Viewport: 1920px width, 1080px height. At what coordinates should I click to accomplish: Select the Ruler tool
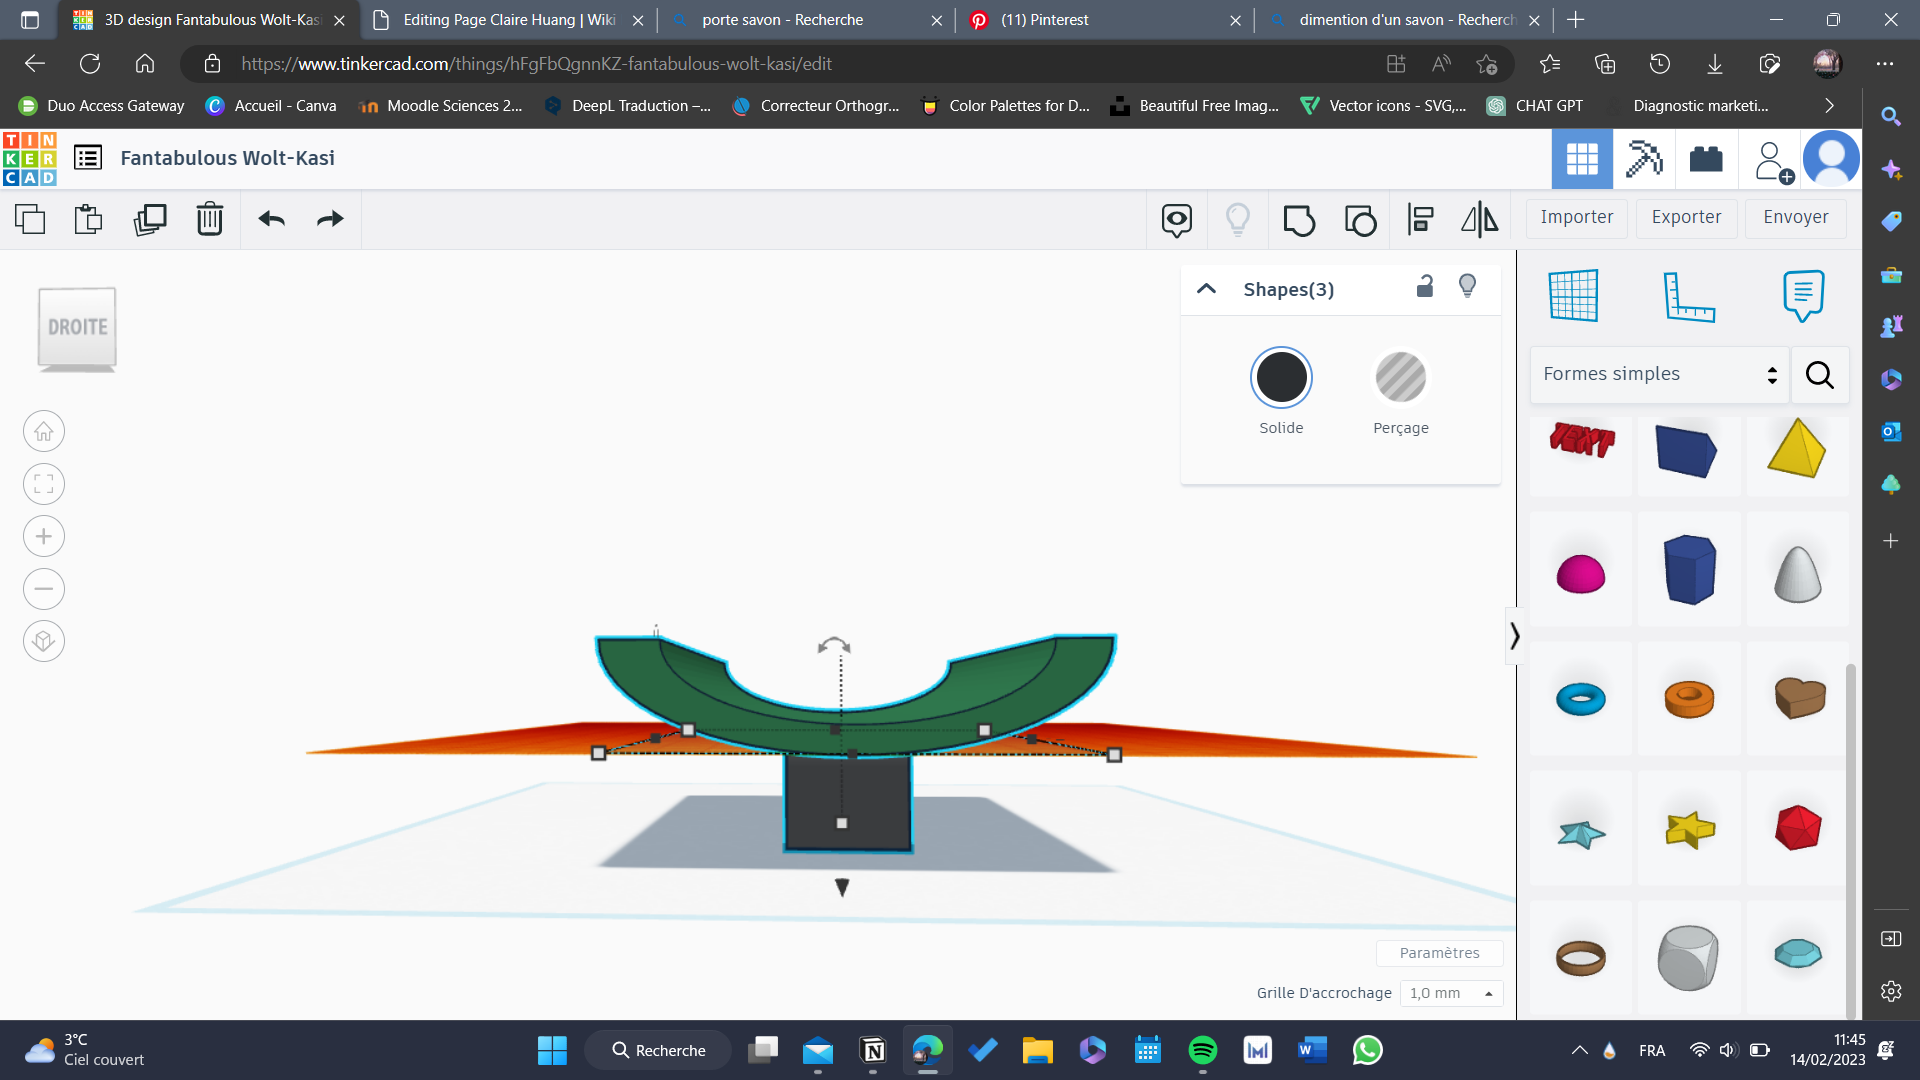[1689, 296]
